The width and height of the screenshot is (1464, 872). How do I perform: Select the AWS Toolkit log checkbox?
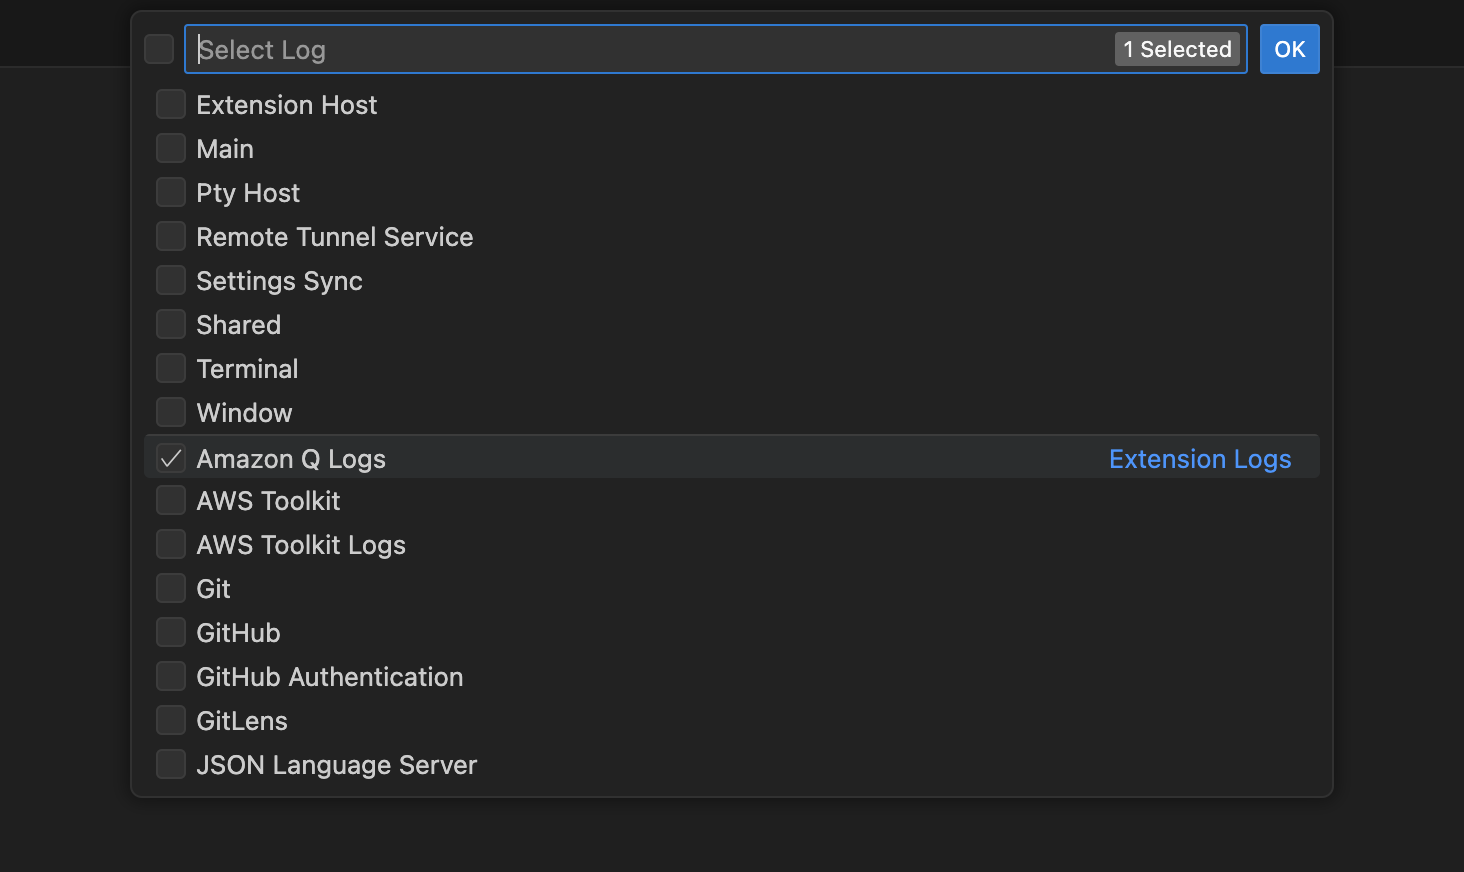(x=171, y=501)
